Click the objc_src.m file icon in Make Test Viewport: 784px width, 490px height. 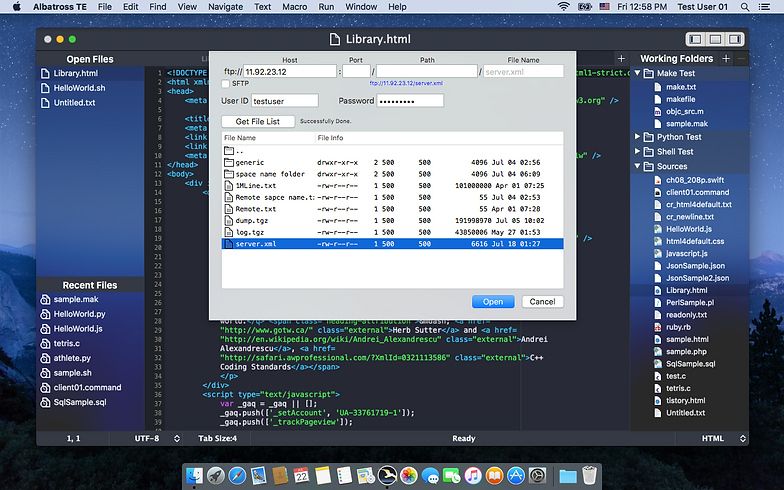point(658,112)
